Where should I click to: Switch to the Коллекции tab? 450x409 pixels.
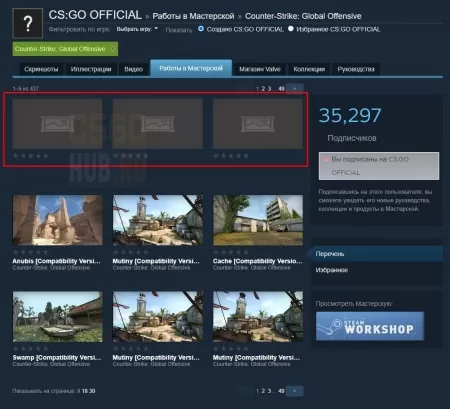click(309, 69)
